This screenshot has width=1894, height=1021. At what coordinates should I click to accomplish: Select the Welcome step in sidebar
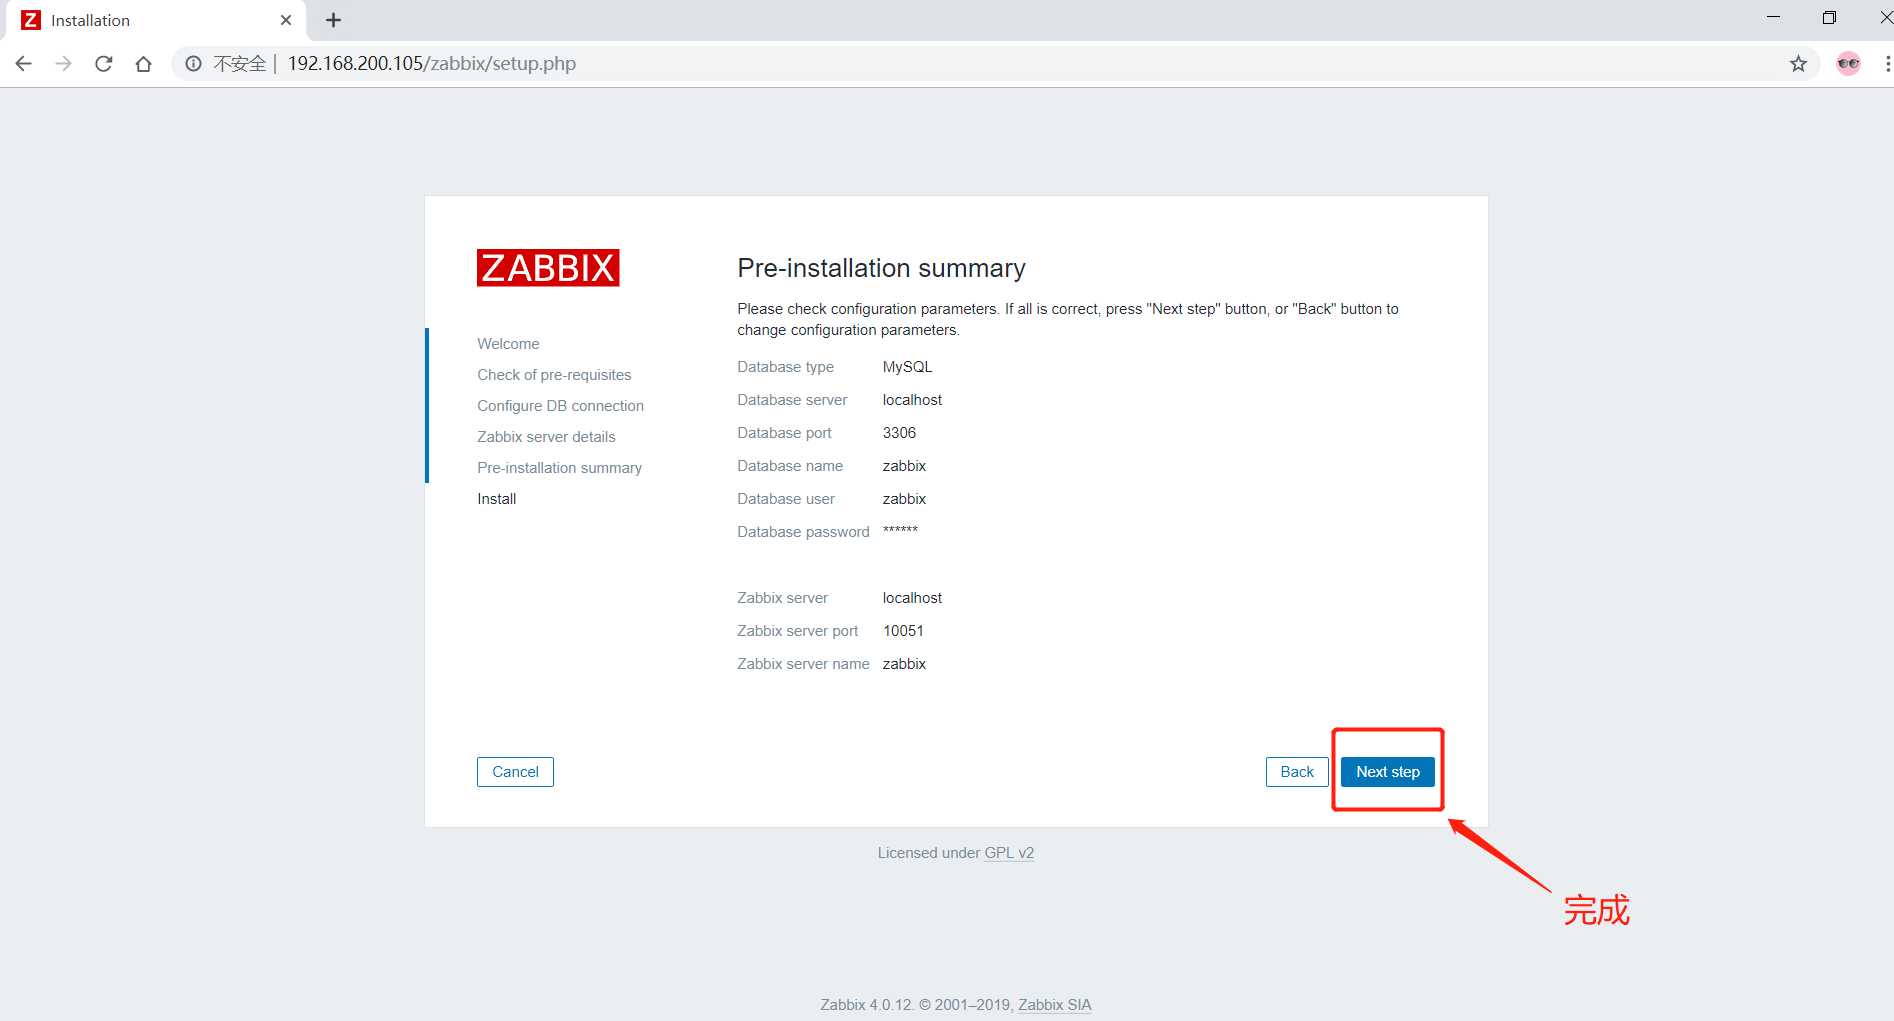[508, 344]
